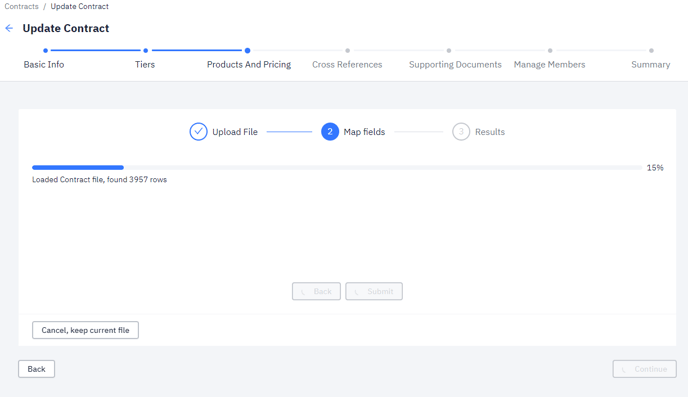
Task: Click the disabled Back button beside Submit
Action: (316, 291)
